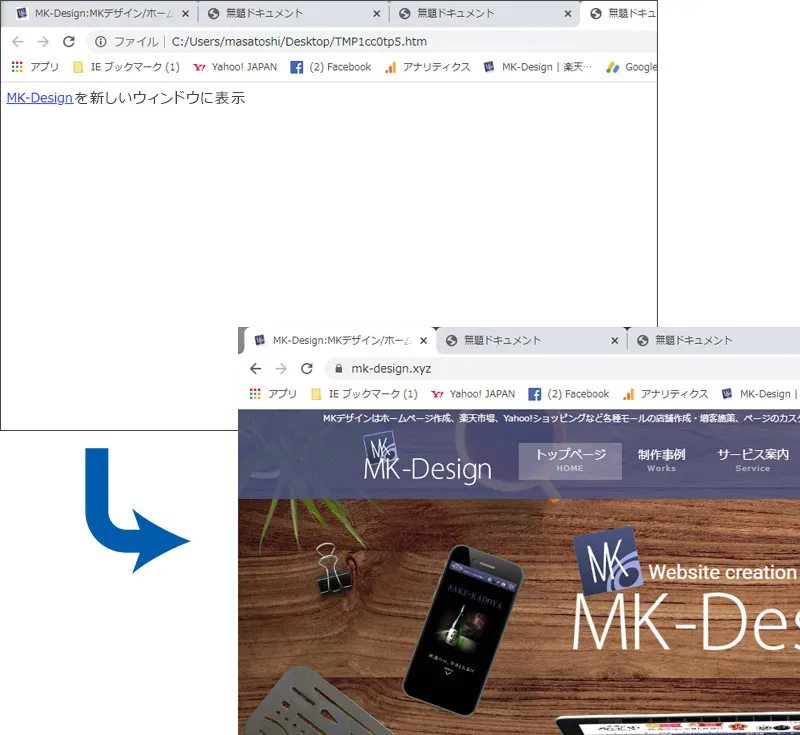Click reload button in the local file window
The height and width of the screenshot is (735, 800).
69,42
